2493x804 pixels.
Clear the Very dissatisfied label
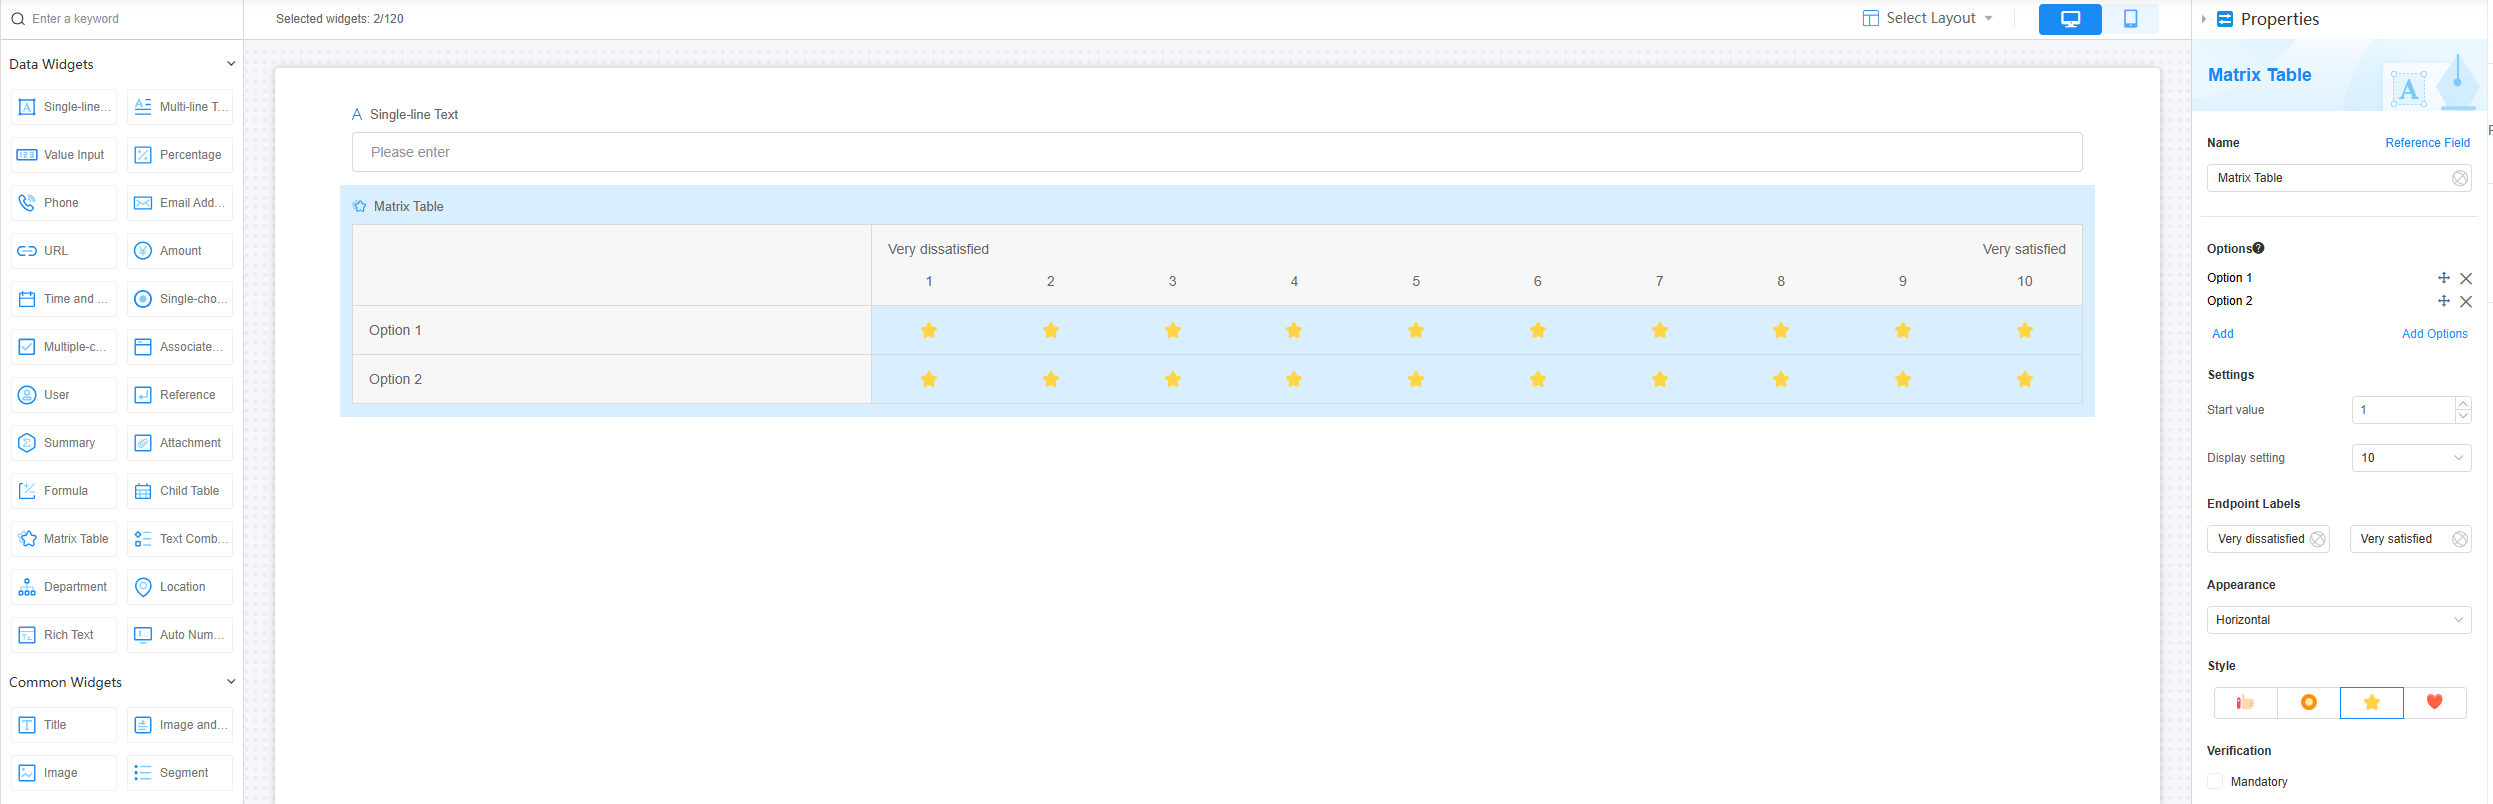point(2317,539)
